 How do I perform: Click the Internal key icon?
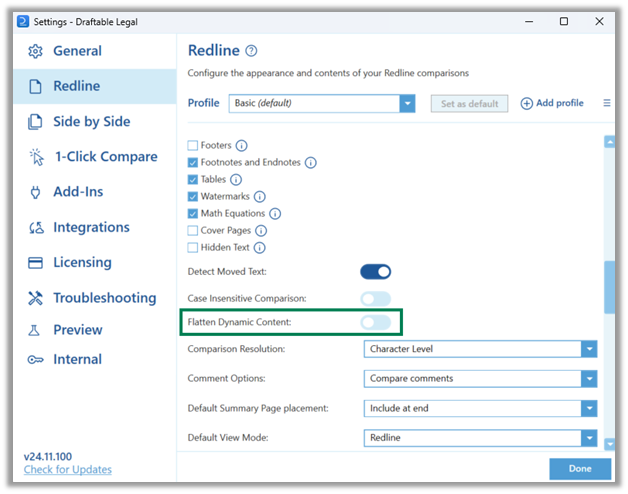tap(35, 360)
